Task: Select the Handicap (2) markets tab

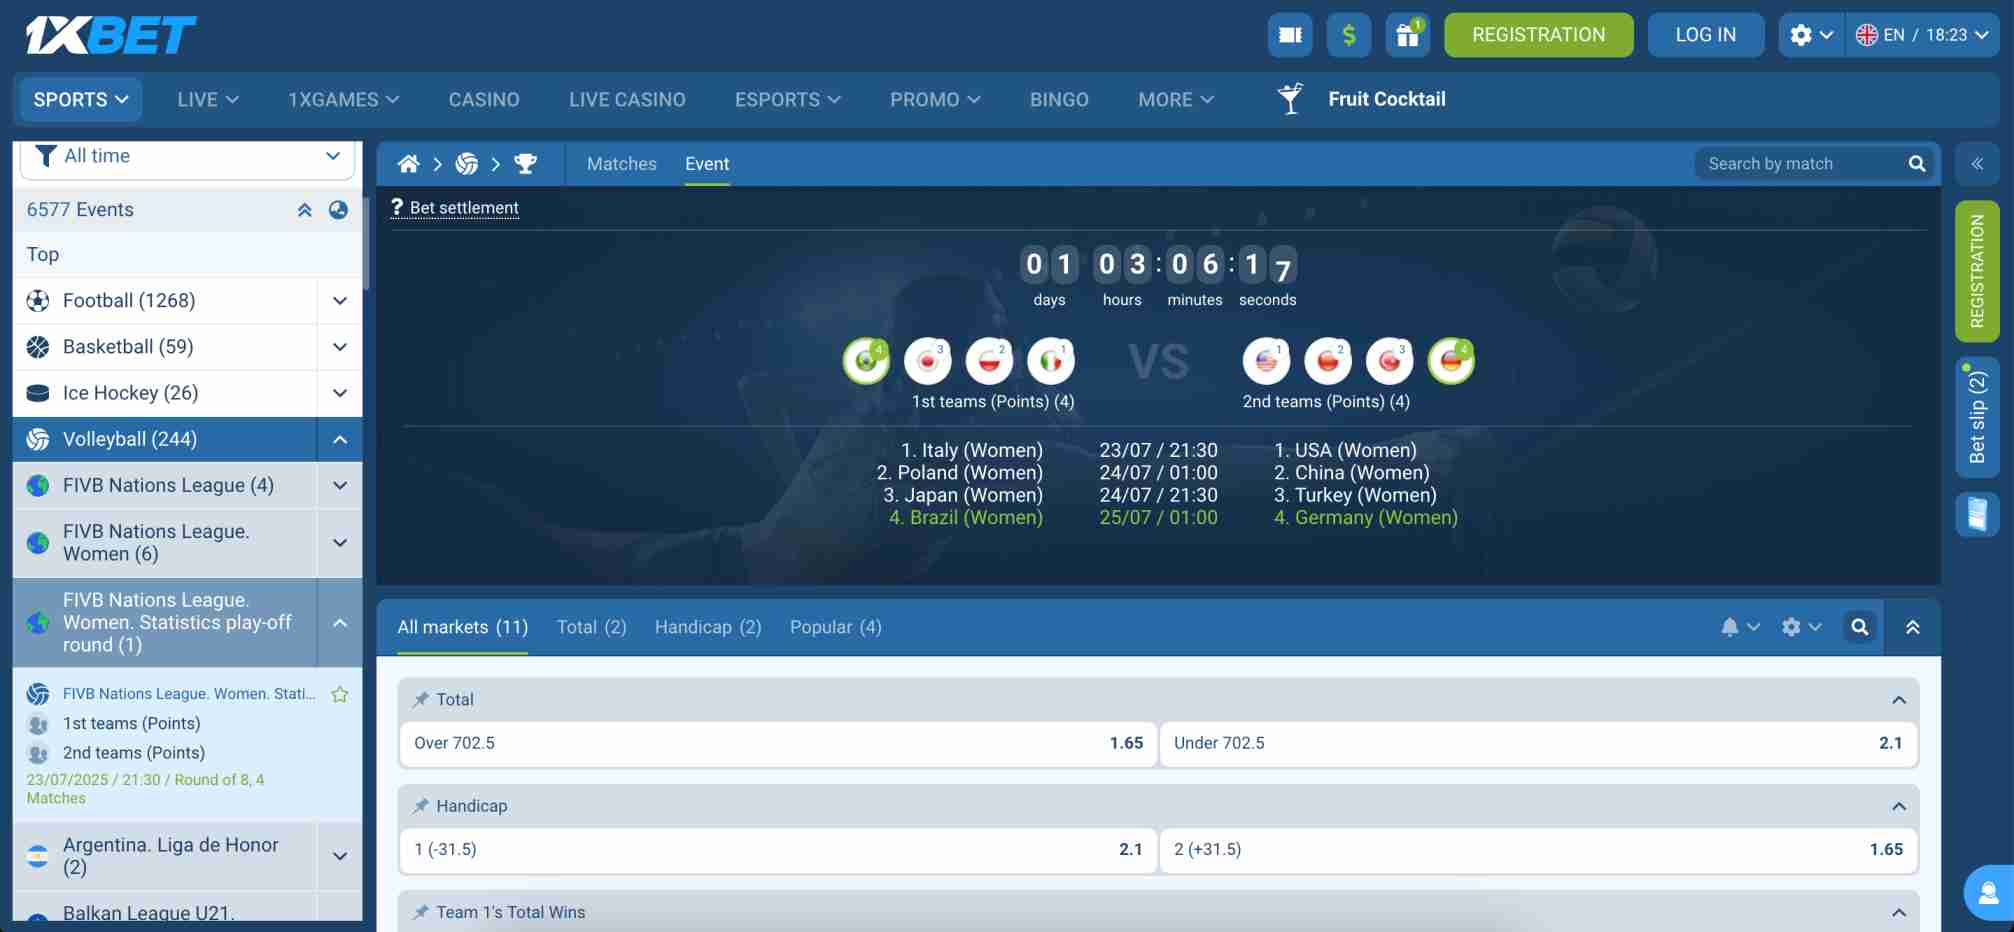Action: click(708, 627)
